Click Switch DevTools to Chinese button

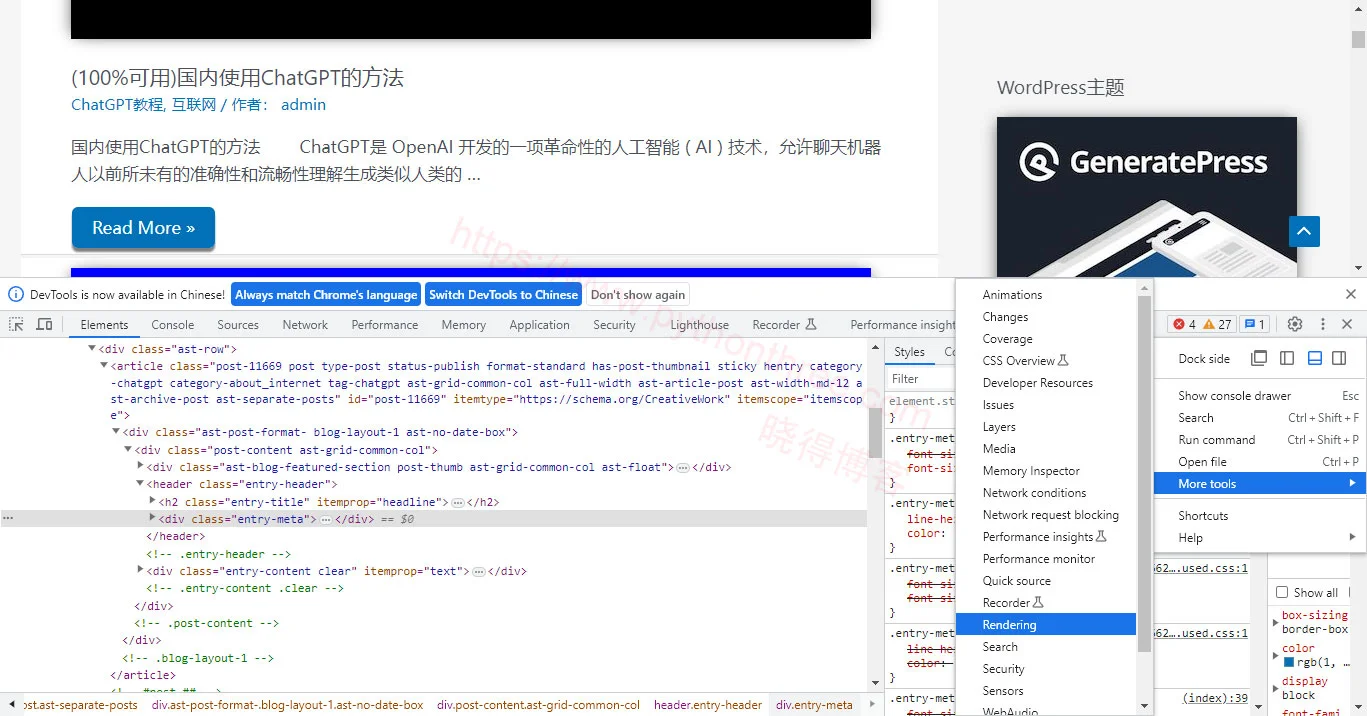click(504, 295)
